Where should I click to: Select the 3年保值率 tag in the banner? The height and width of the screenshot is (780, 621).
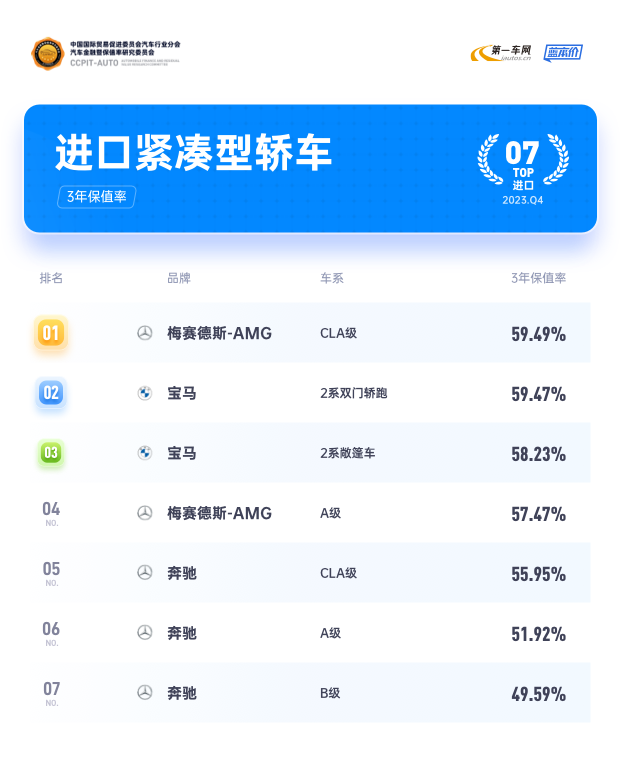[x=97, y=196]
